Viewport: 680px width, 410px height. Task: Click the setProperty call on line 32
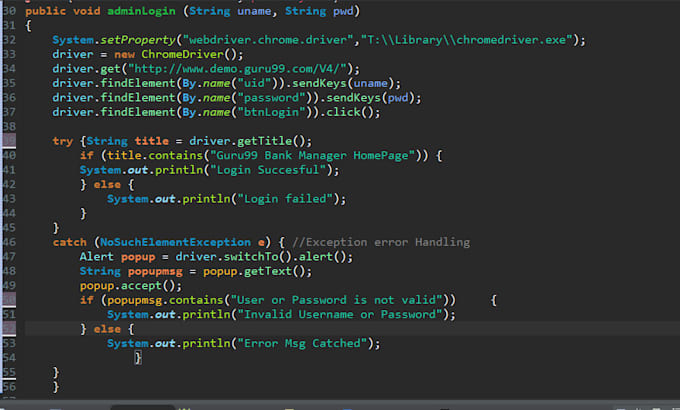coord(138,40)
